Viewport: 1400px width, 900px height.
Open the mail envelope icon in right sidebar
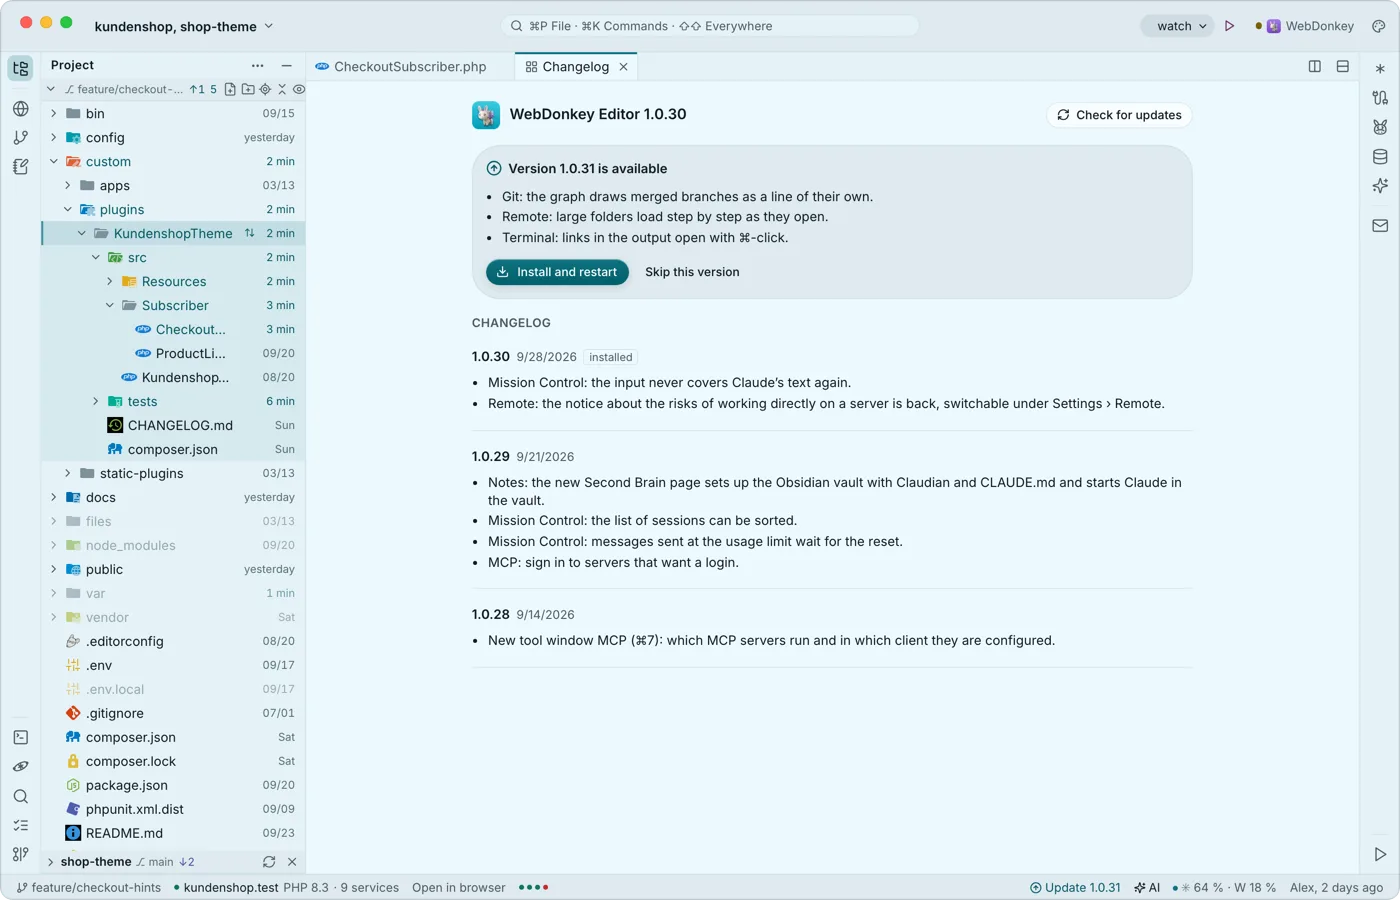1380,226
